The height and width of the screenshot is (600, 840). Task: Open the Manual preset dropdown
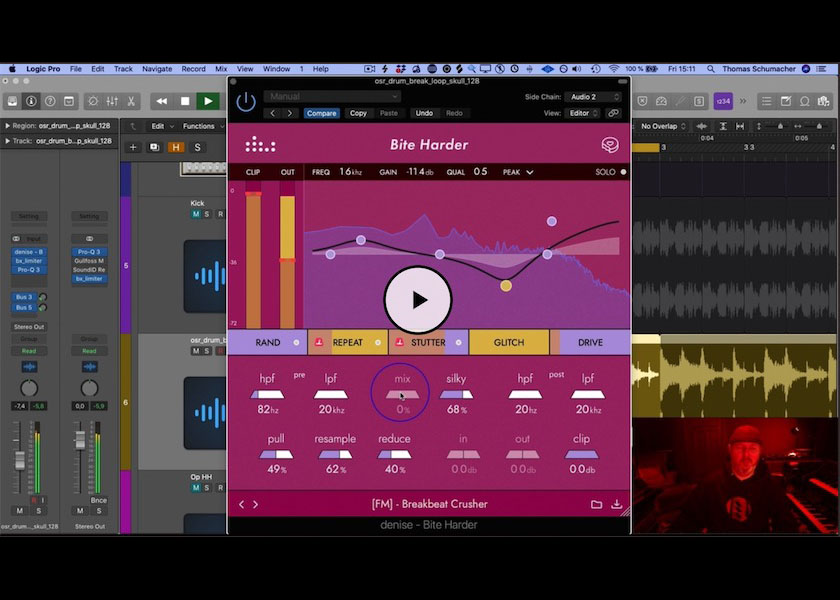click(x=332, y=96)
